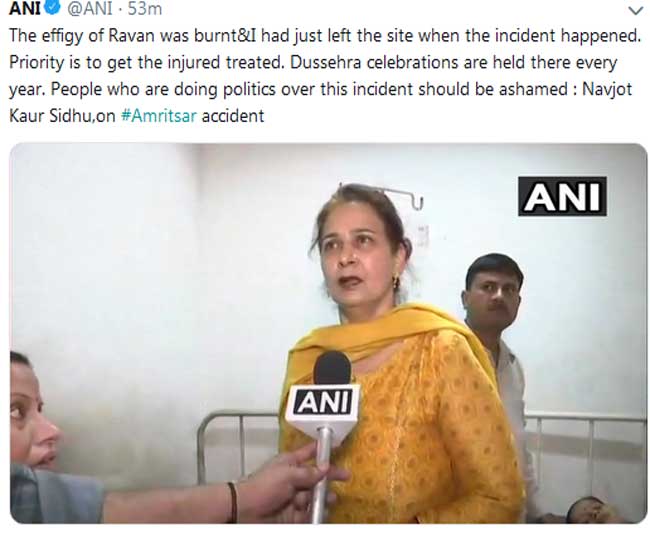Click the black microphone foam head
Image resolution: width=650 pixels, height=540 pixels.
[332, 368]
